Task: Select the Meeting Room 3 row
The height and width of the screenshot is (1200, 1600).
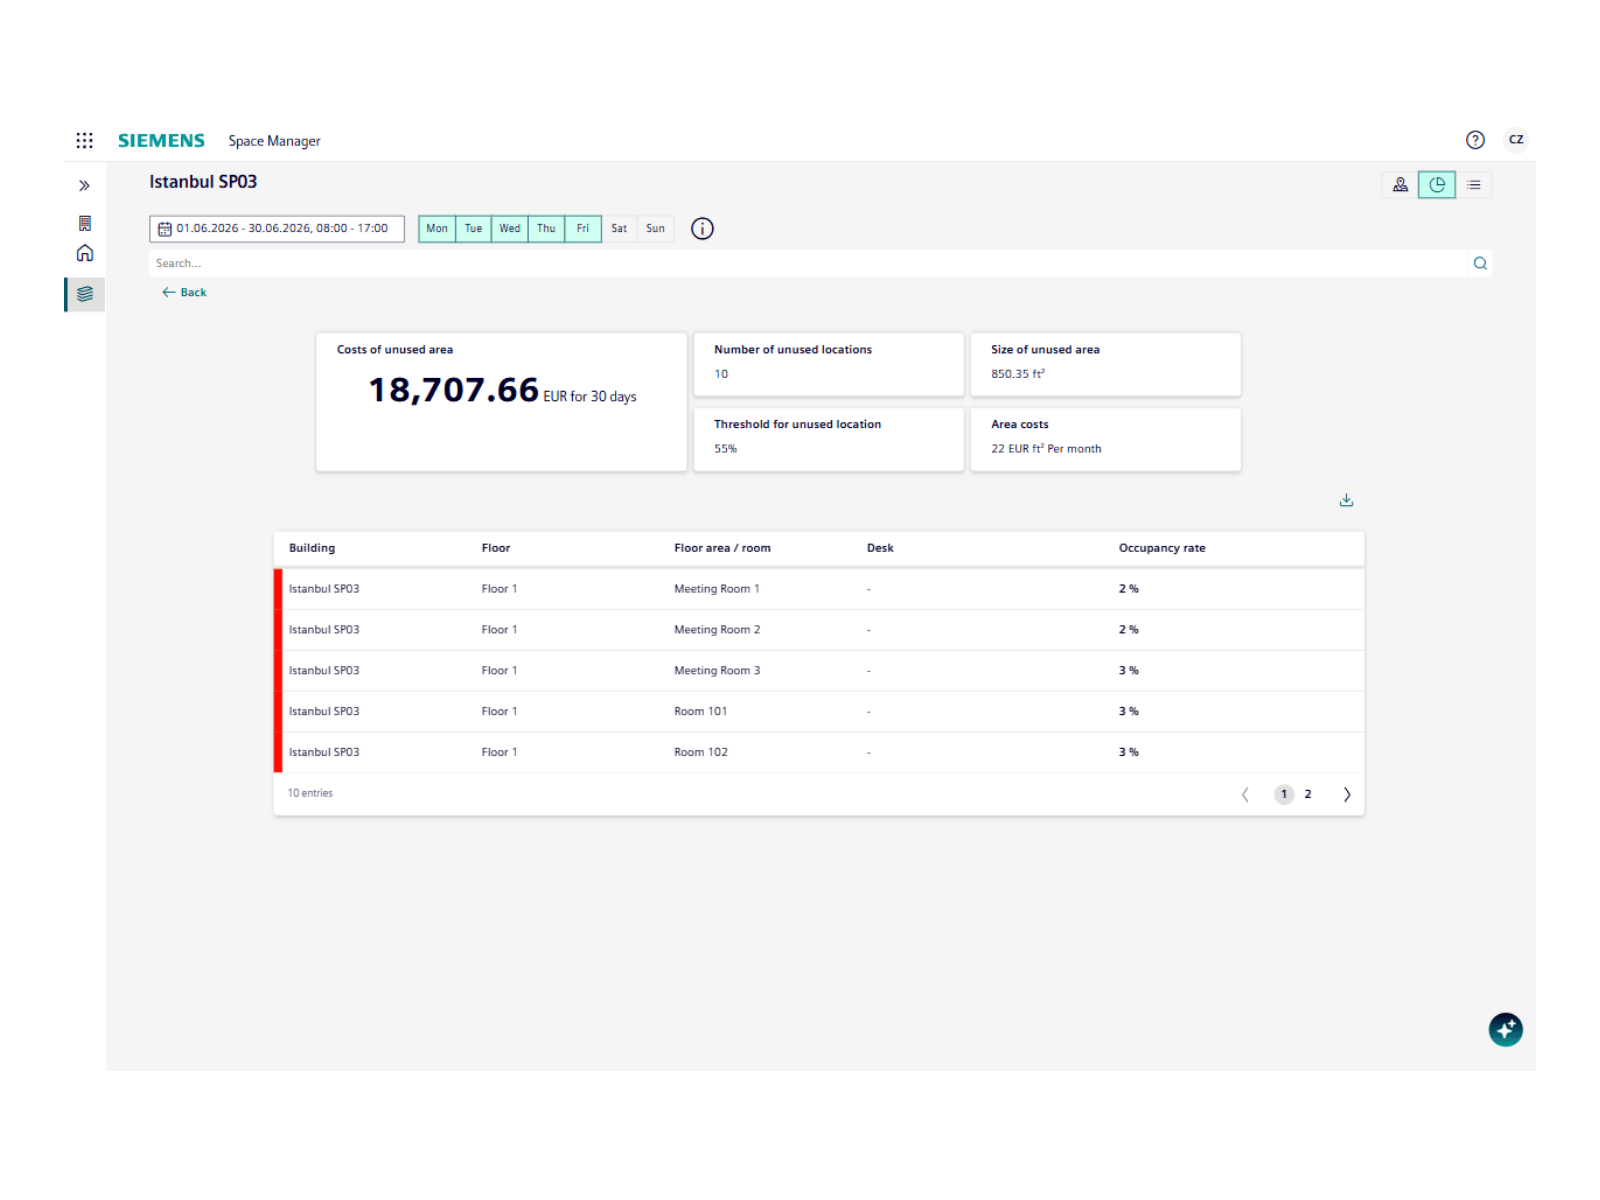Action: [819, 671]
